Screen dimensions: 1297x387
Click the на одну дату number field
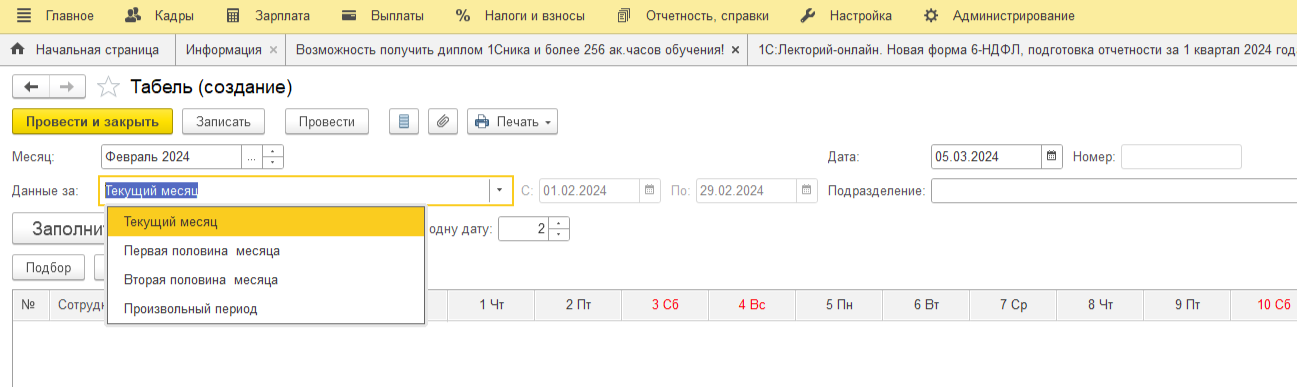coord(524,229)
